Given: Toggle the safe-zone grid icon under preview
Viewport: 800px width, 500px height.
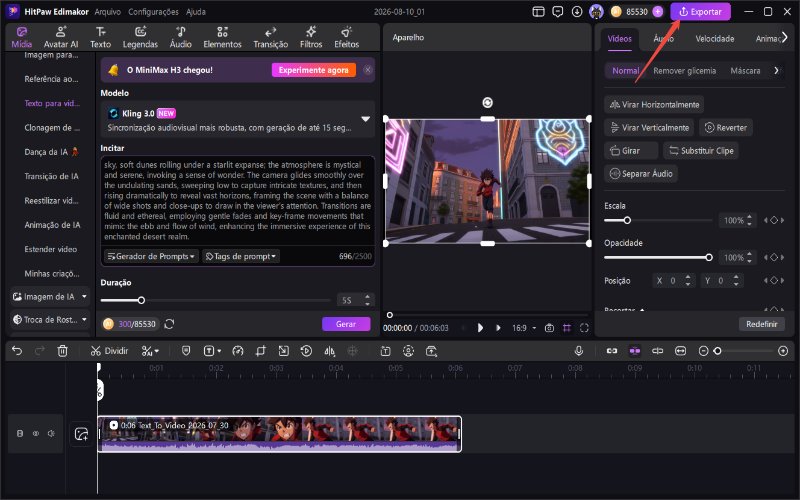Looking at the screenshot, I should (567, 328).
